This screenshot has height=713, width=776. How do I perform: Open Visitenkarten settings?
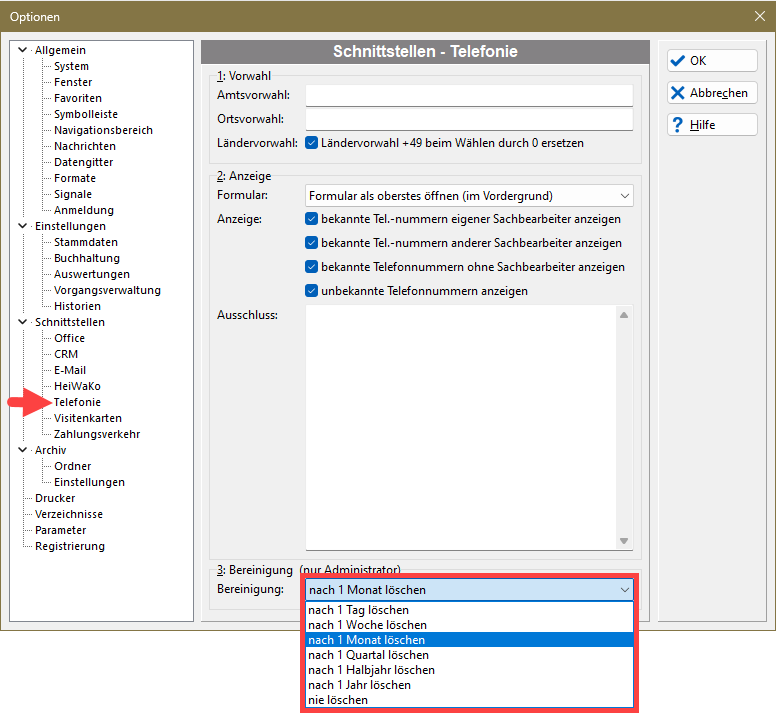click(88, 418)
